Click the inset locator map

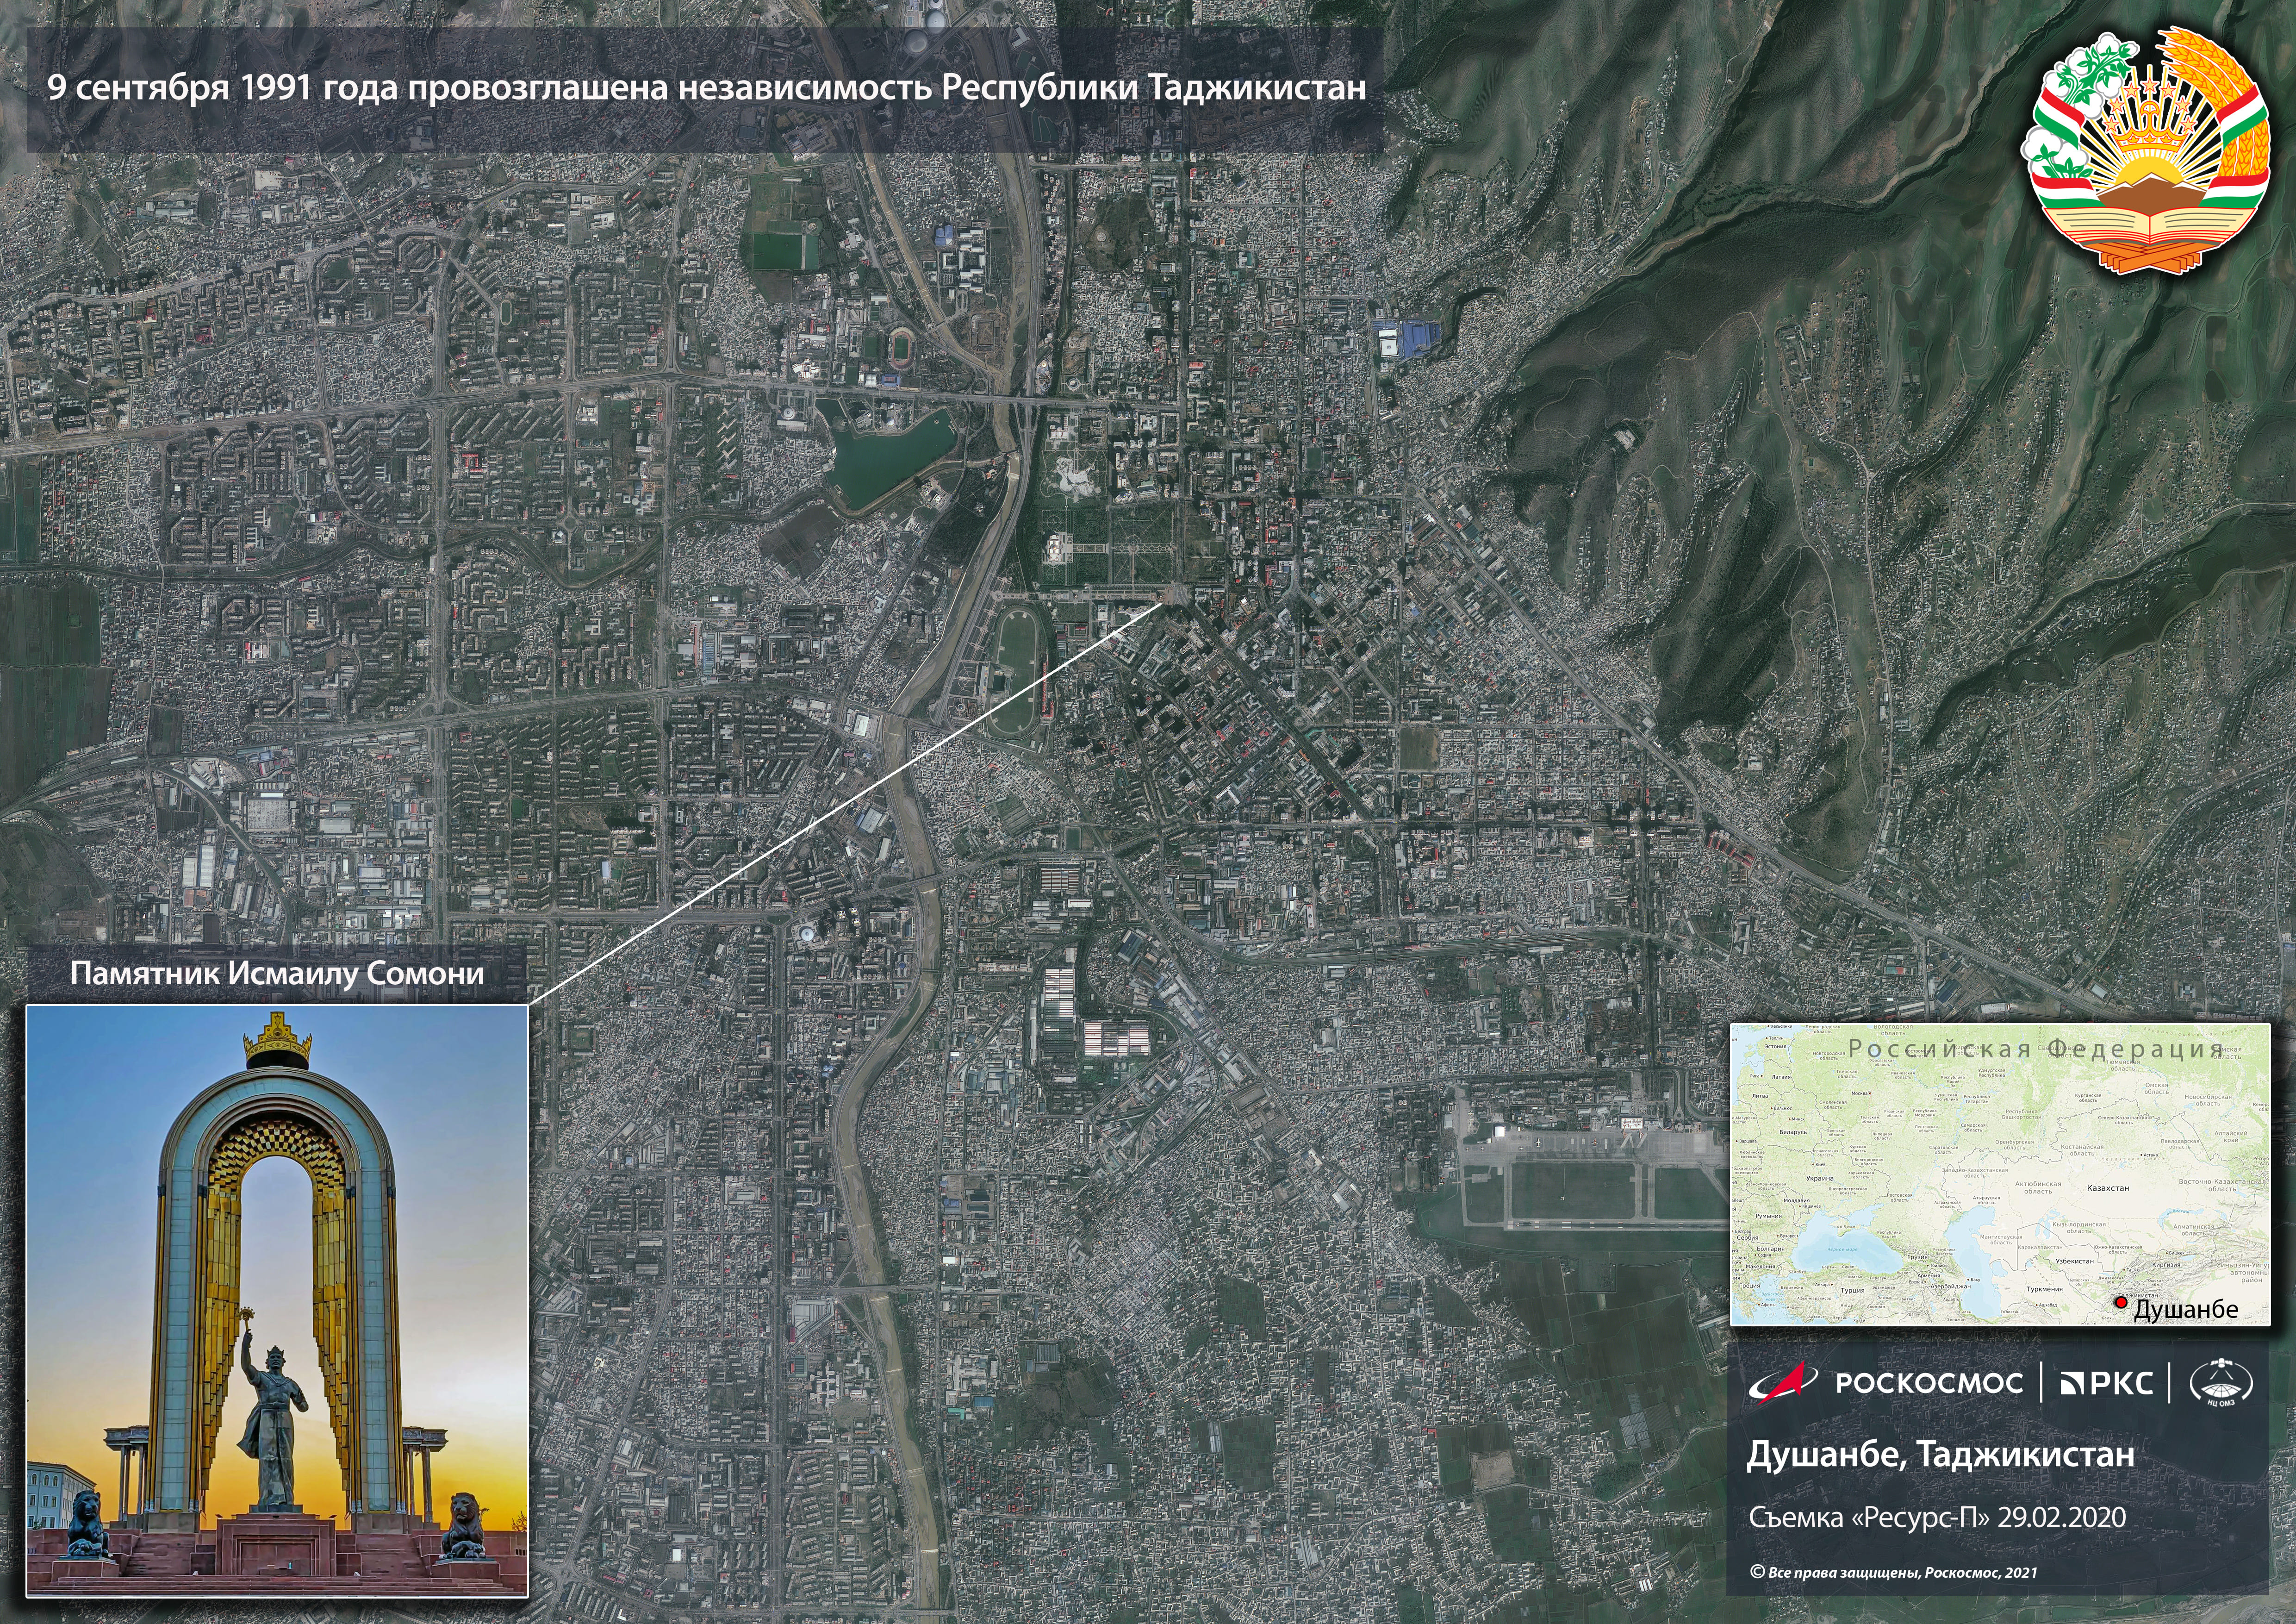(x=1999, y=1175)
